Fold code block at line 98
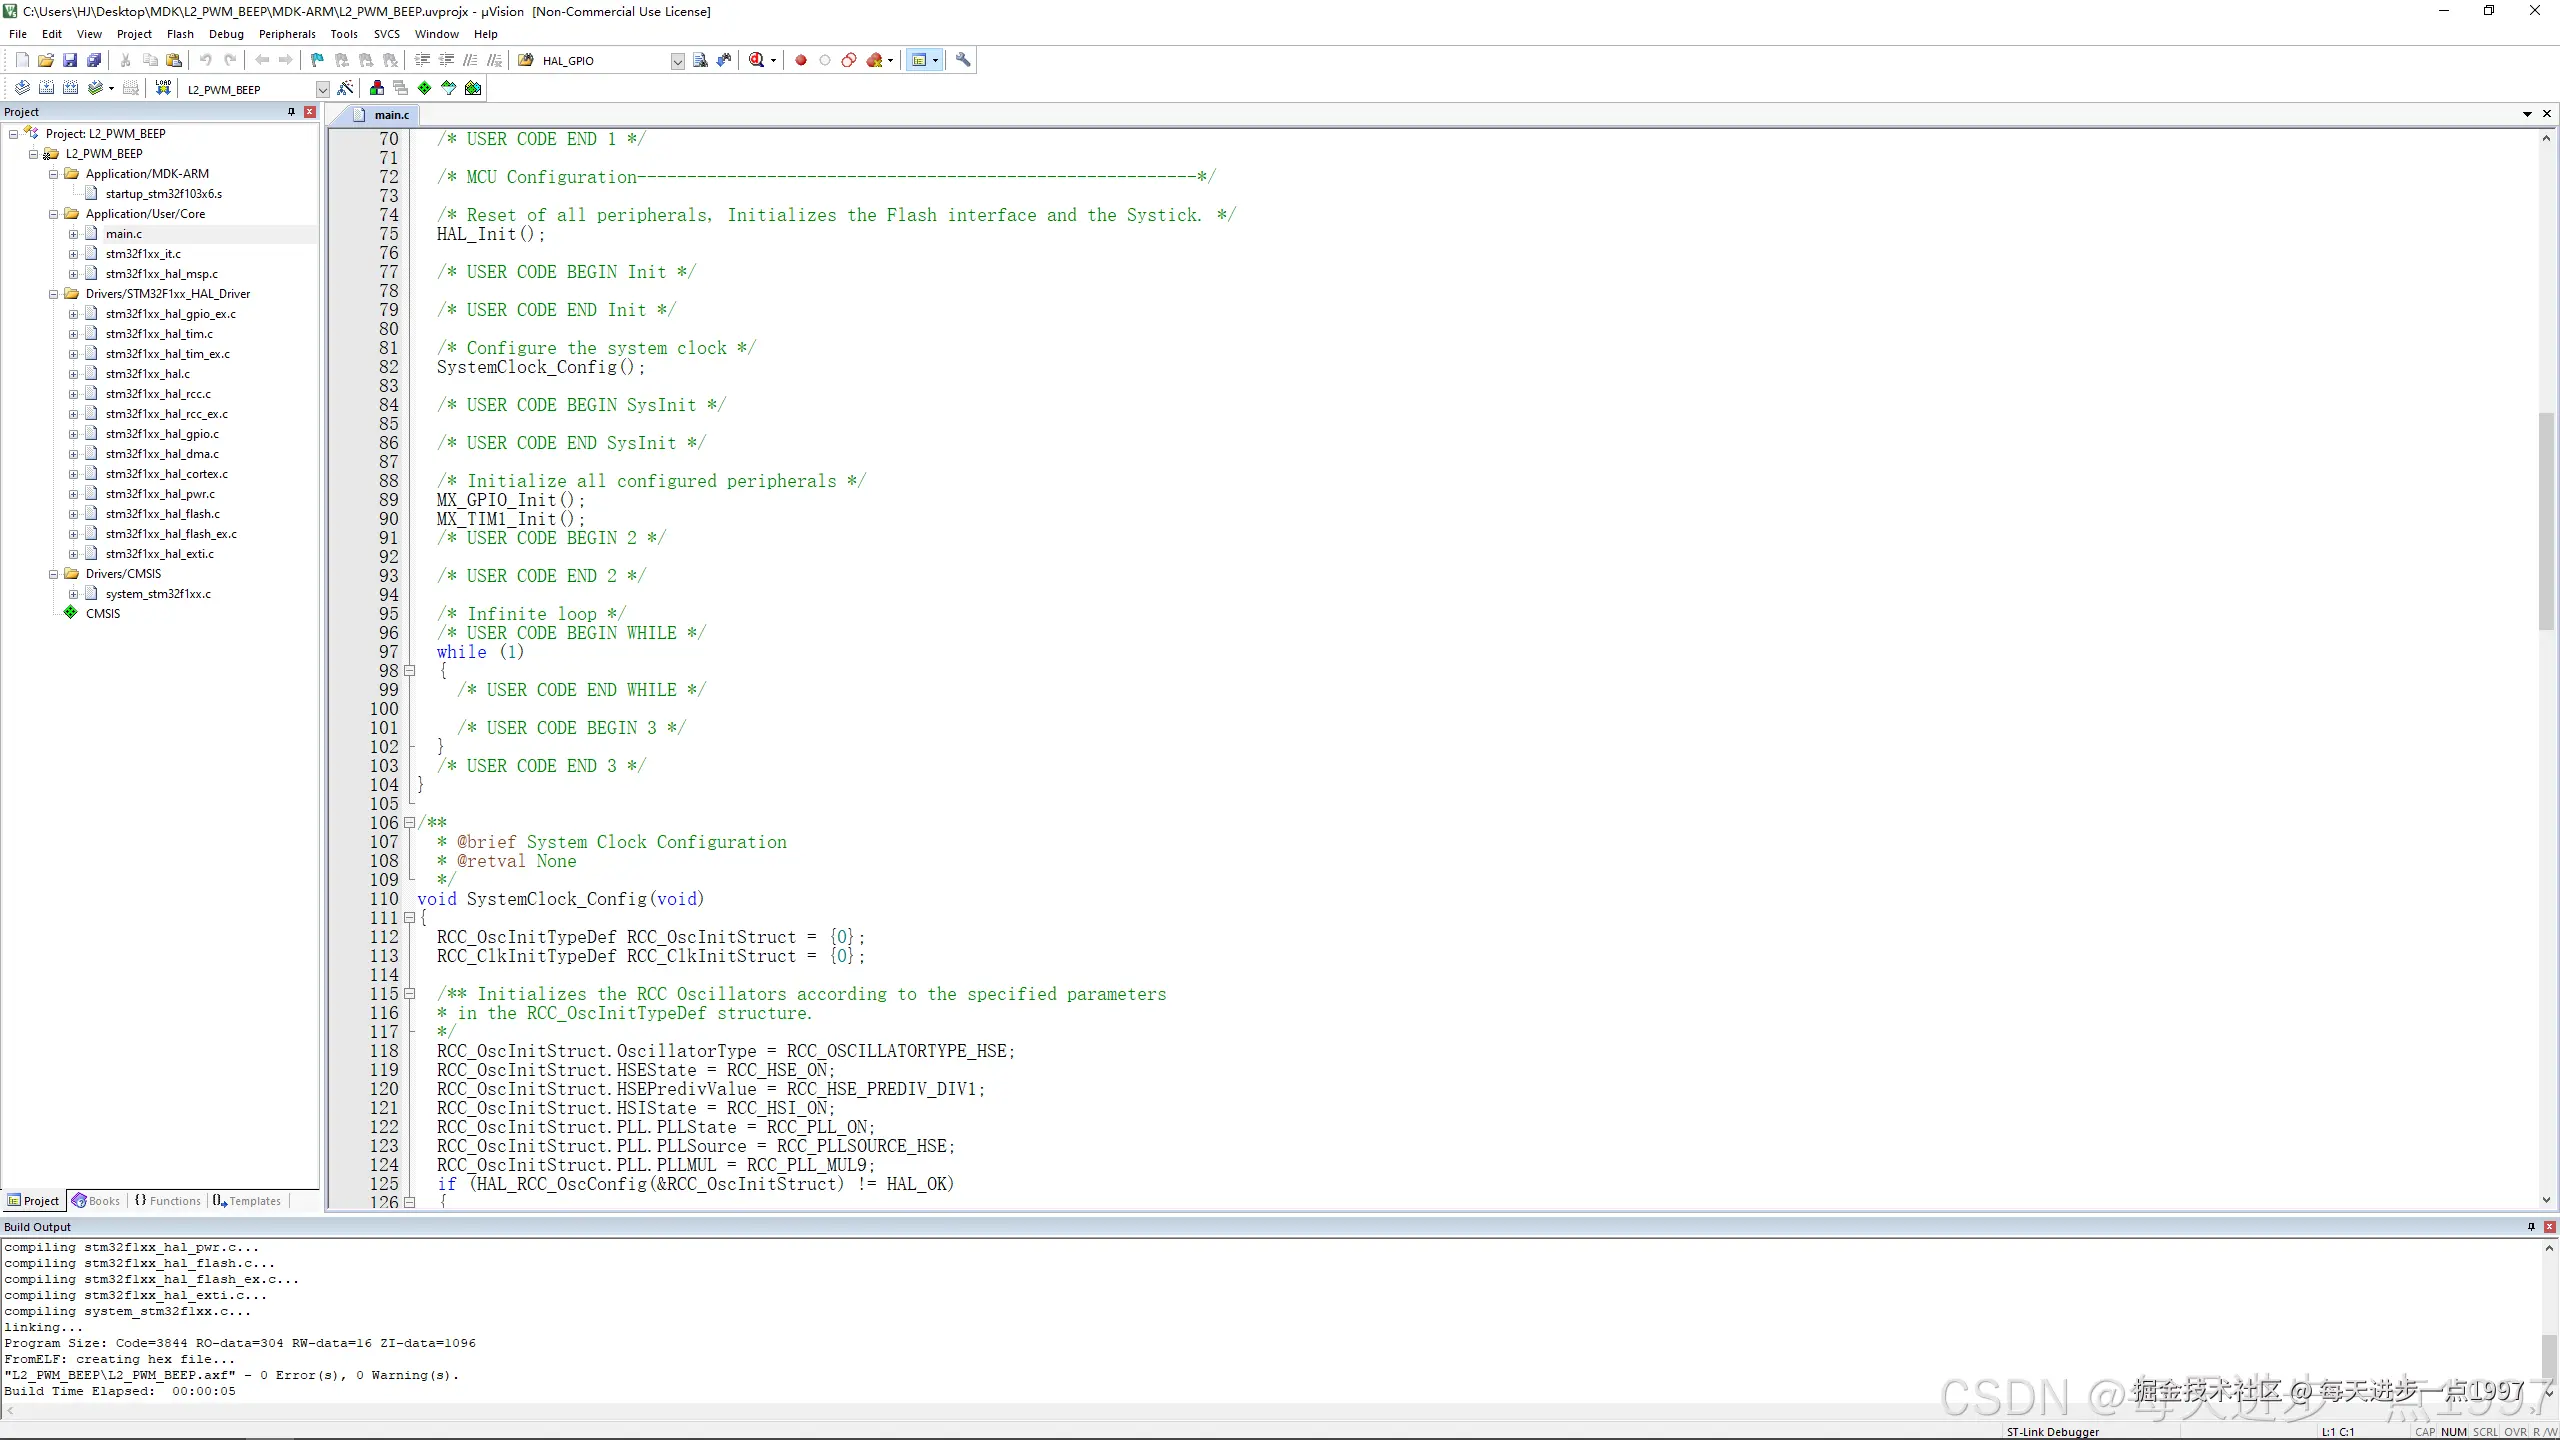The height and width of the screenshot is (1440, 2560). point(409,671)
